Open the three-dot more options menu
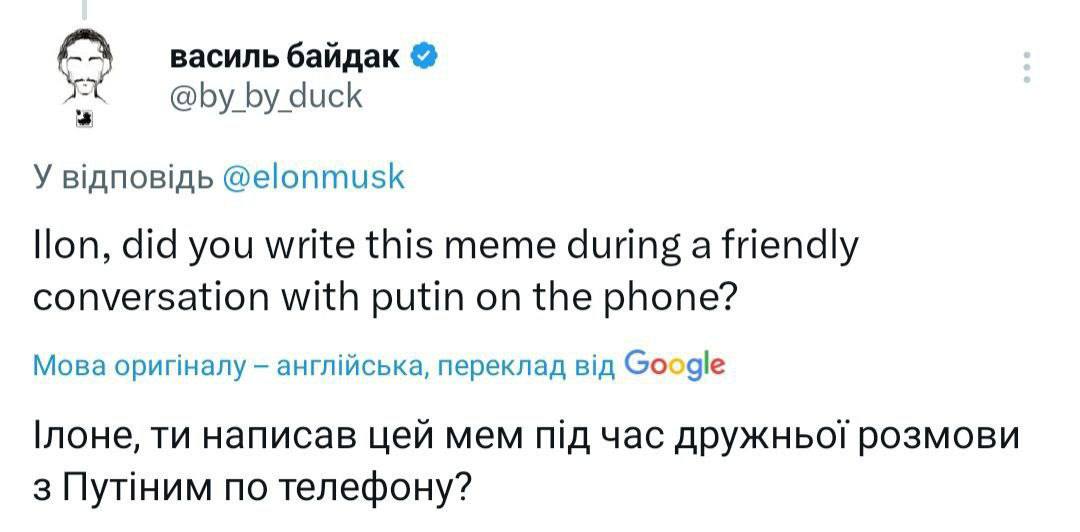 coord(1025,67)
